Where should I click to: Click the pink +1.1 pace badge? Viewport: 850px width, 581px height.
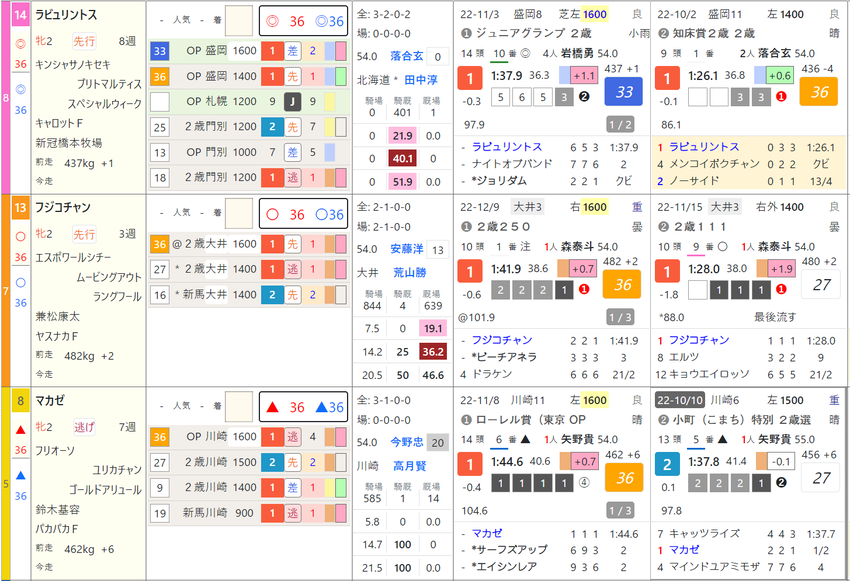584,75
